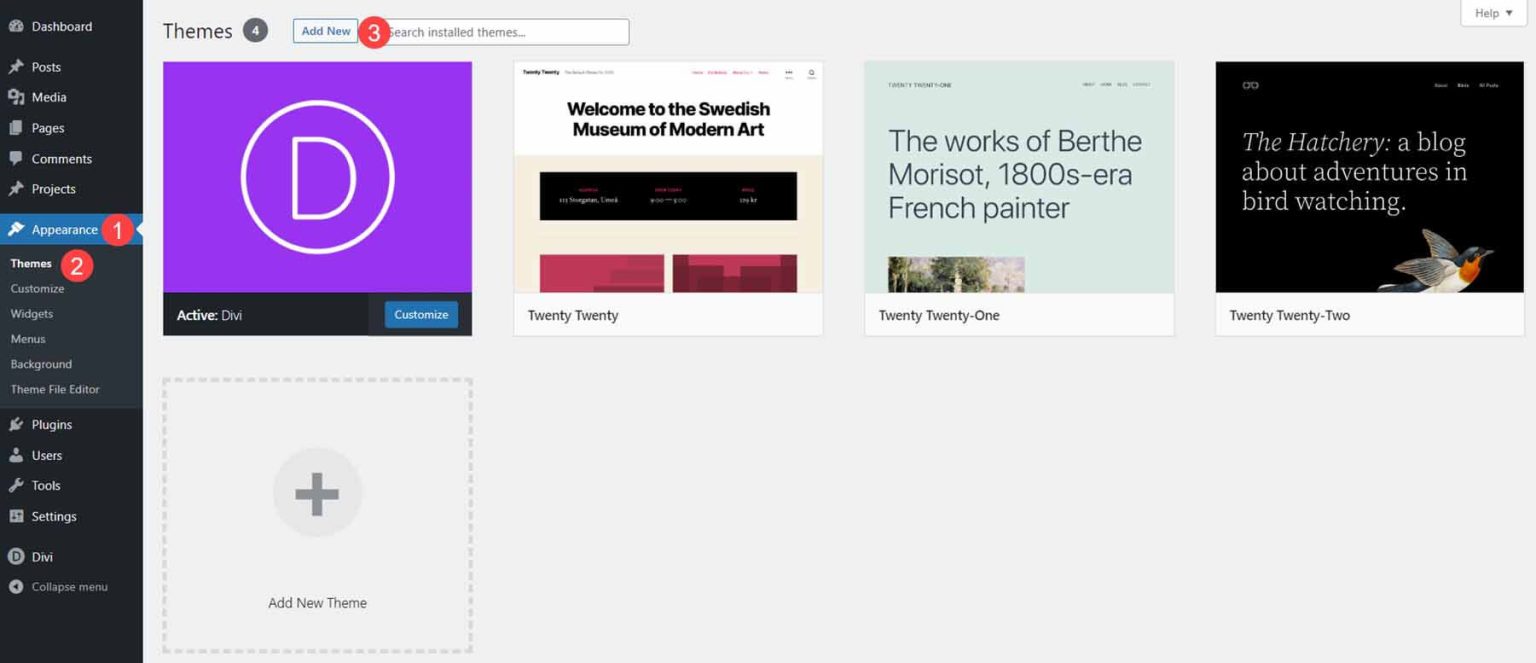Open the Divi menu via its logo icon
The width and height of the screenshot is (1536, 663).
click(16, 556)
